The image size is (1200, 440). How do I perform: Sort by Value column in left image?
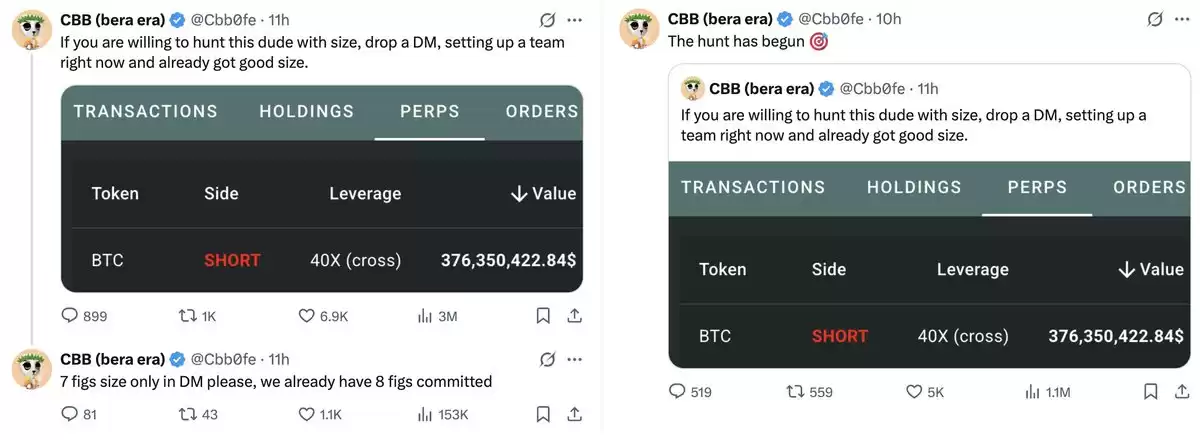click(x=543, y=194)
